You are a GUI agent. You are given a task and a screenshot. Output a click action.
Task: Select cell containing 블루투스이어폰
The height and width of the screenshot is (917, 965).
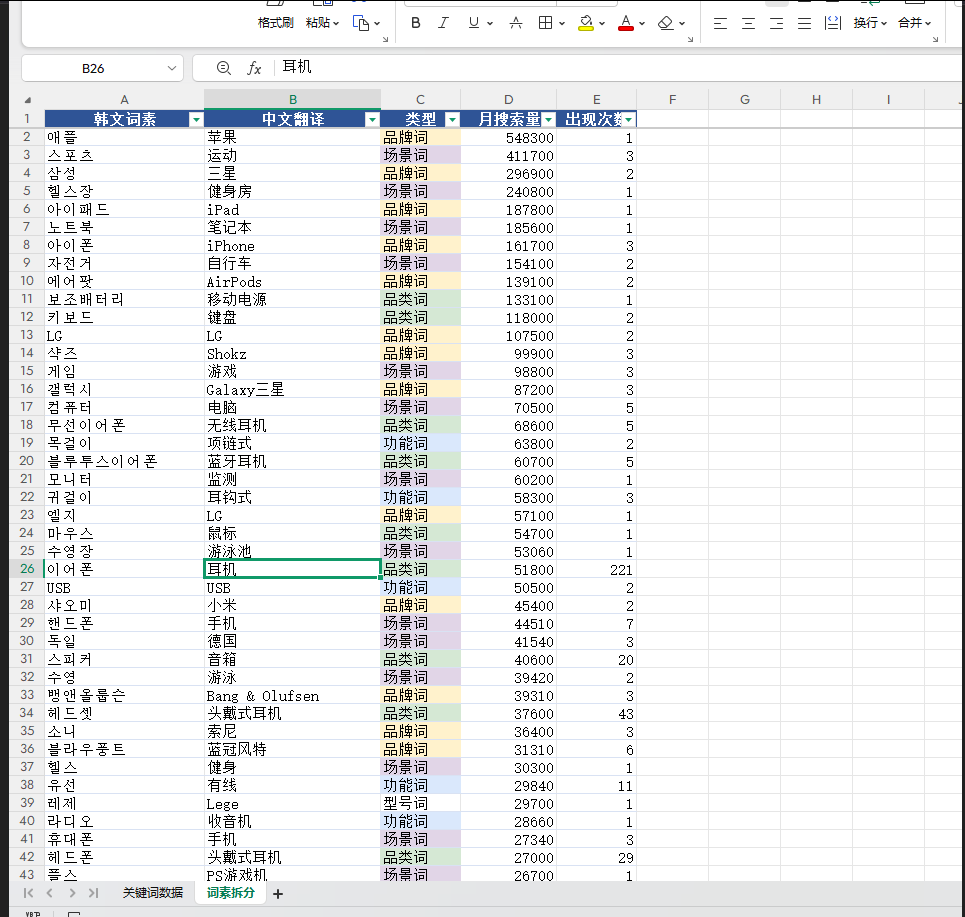click(124, 462)
